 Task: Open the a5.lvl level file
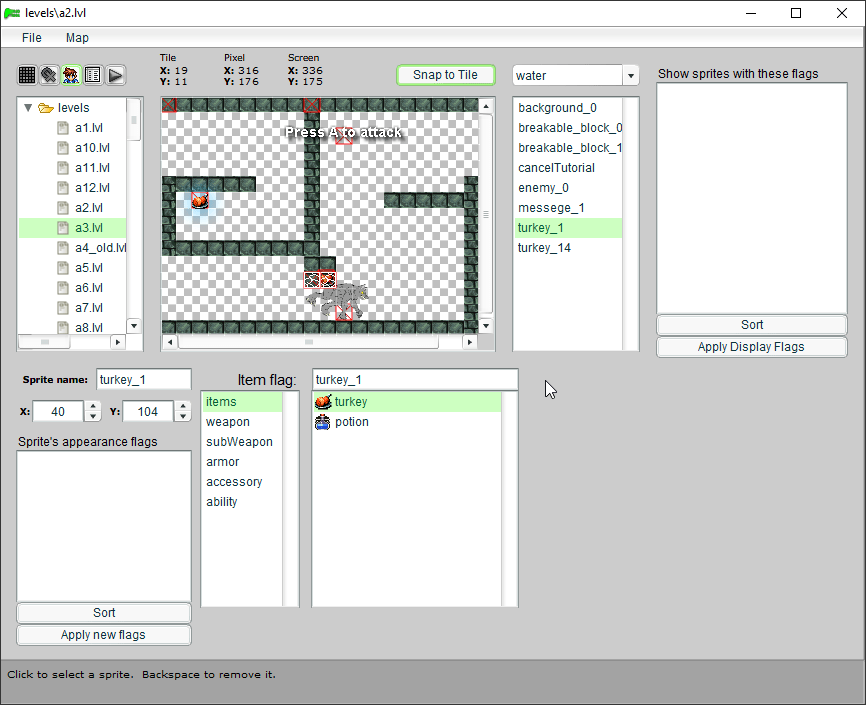(x=89, y=268)
